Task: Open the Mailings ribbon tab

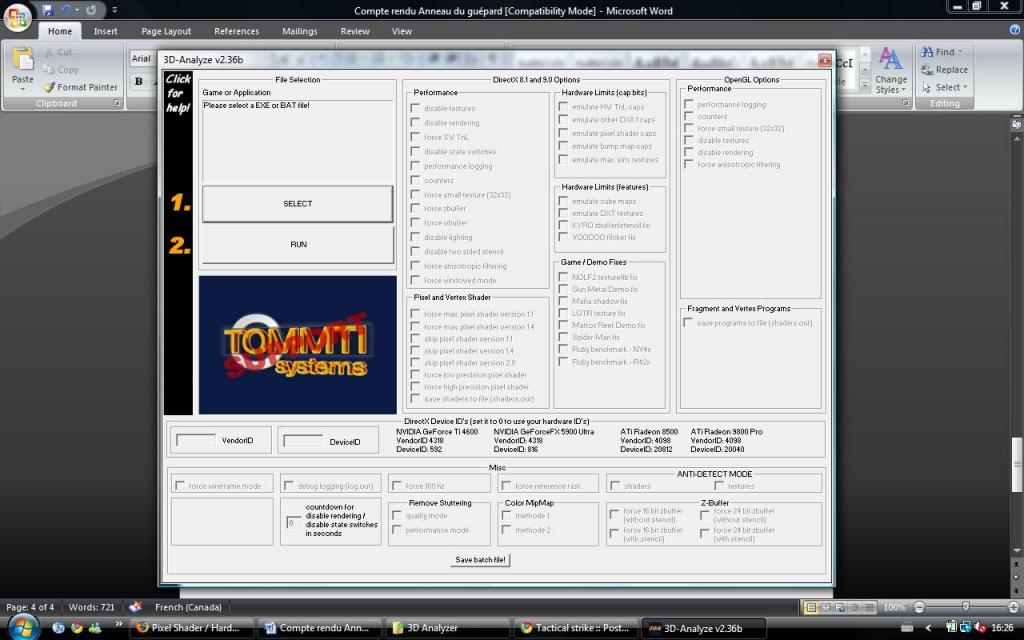Action: (x=299, y=31)
